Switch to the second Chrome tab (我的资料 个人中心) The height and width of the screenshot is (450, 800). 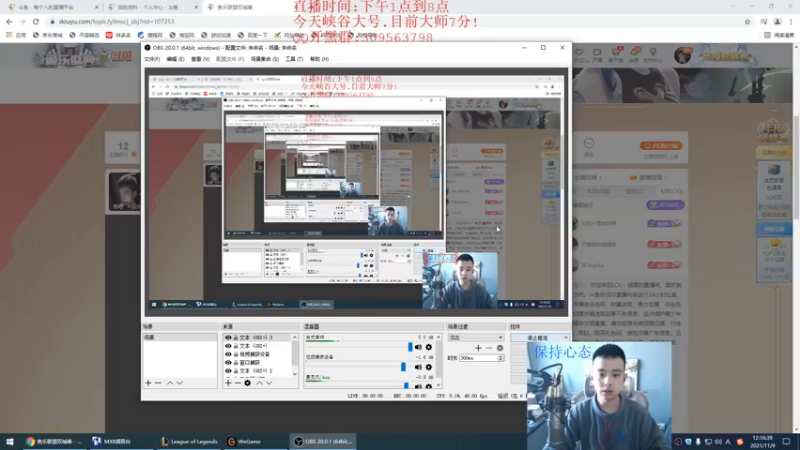pos(152,7)
